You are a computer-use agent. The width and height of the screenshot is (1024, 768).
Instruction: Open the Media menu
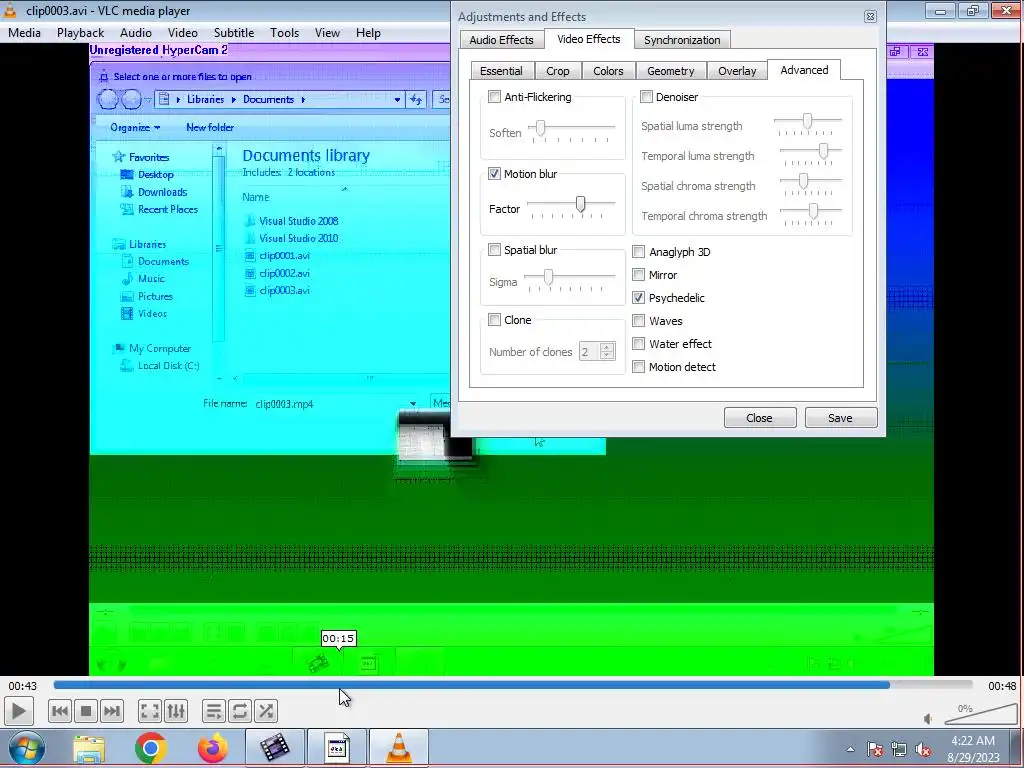[x=24, y=33]
